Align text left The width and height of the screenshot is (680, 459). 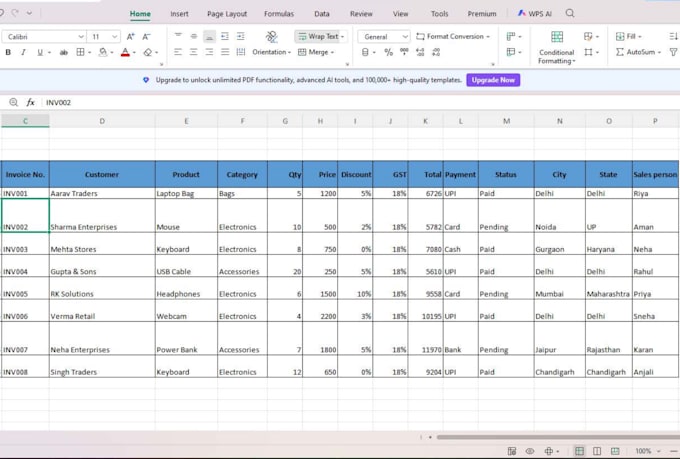click(178, 52)
